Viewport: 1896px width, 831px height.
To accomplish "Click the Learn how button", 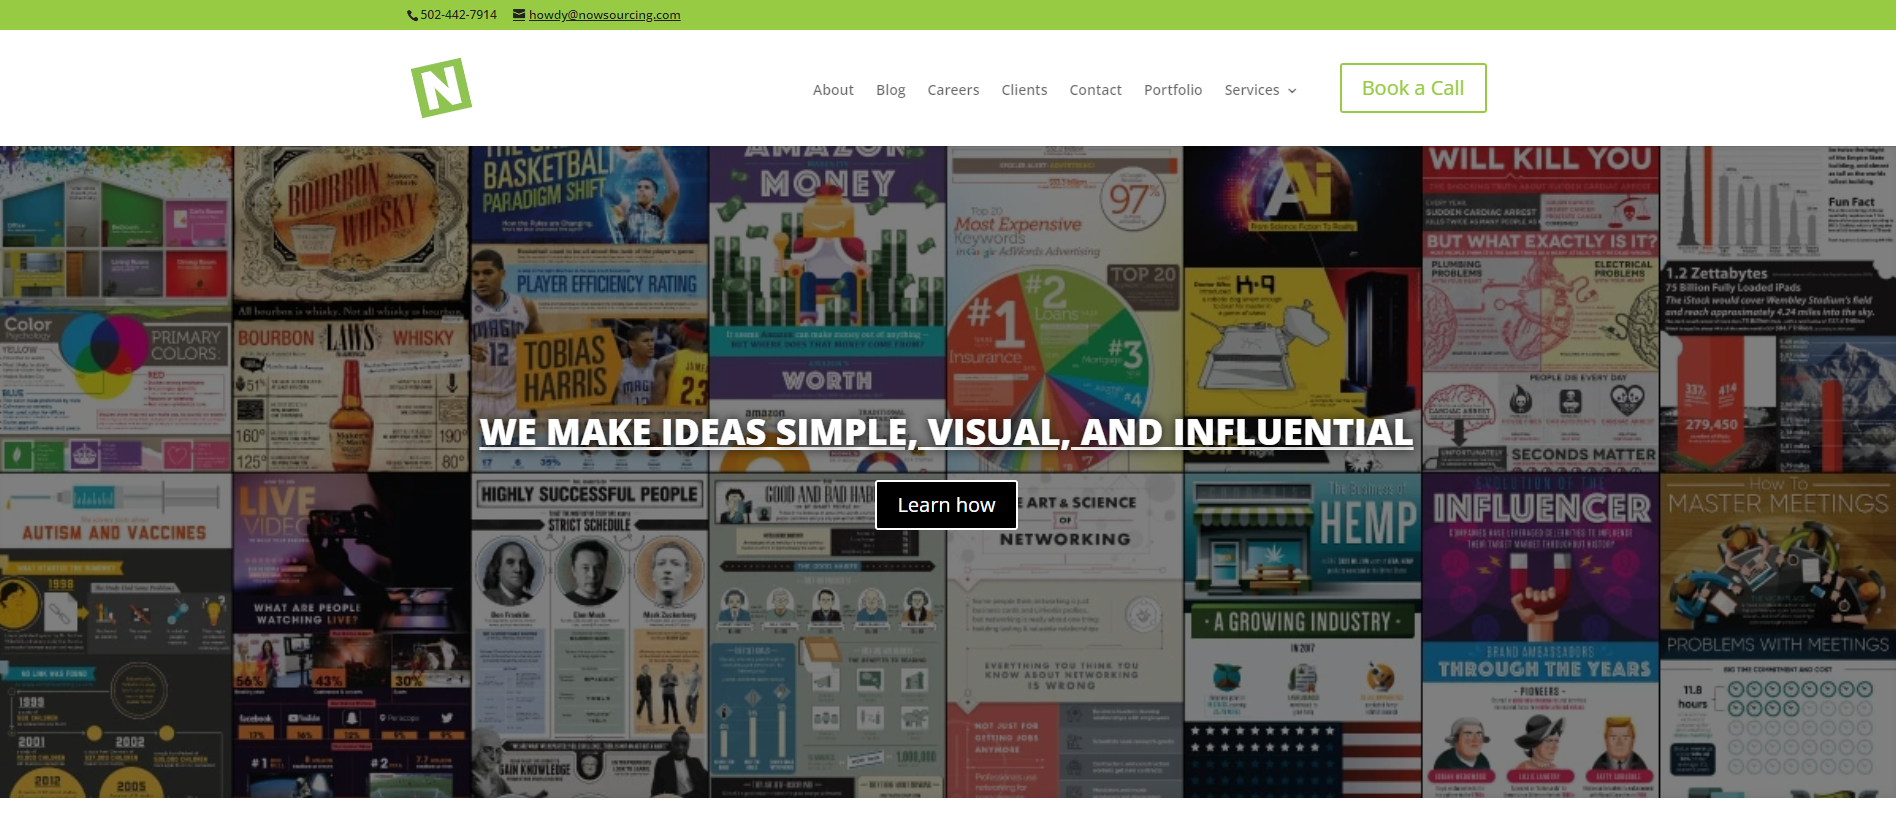I will pyautogui.click(x=946, y=505).
